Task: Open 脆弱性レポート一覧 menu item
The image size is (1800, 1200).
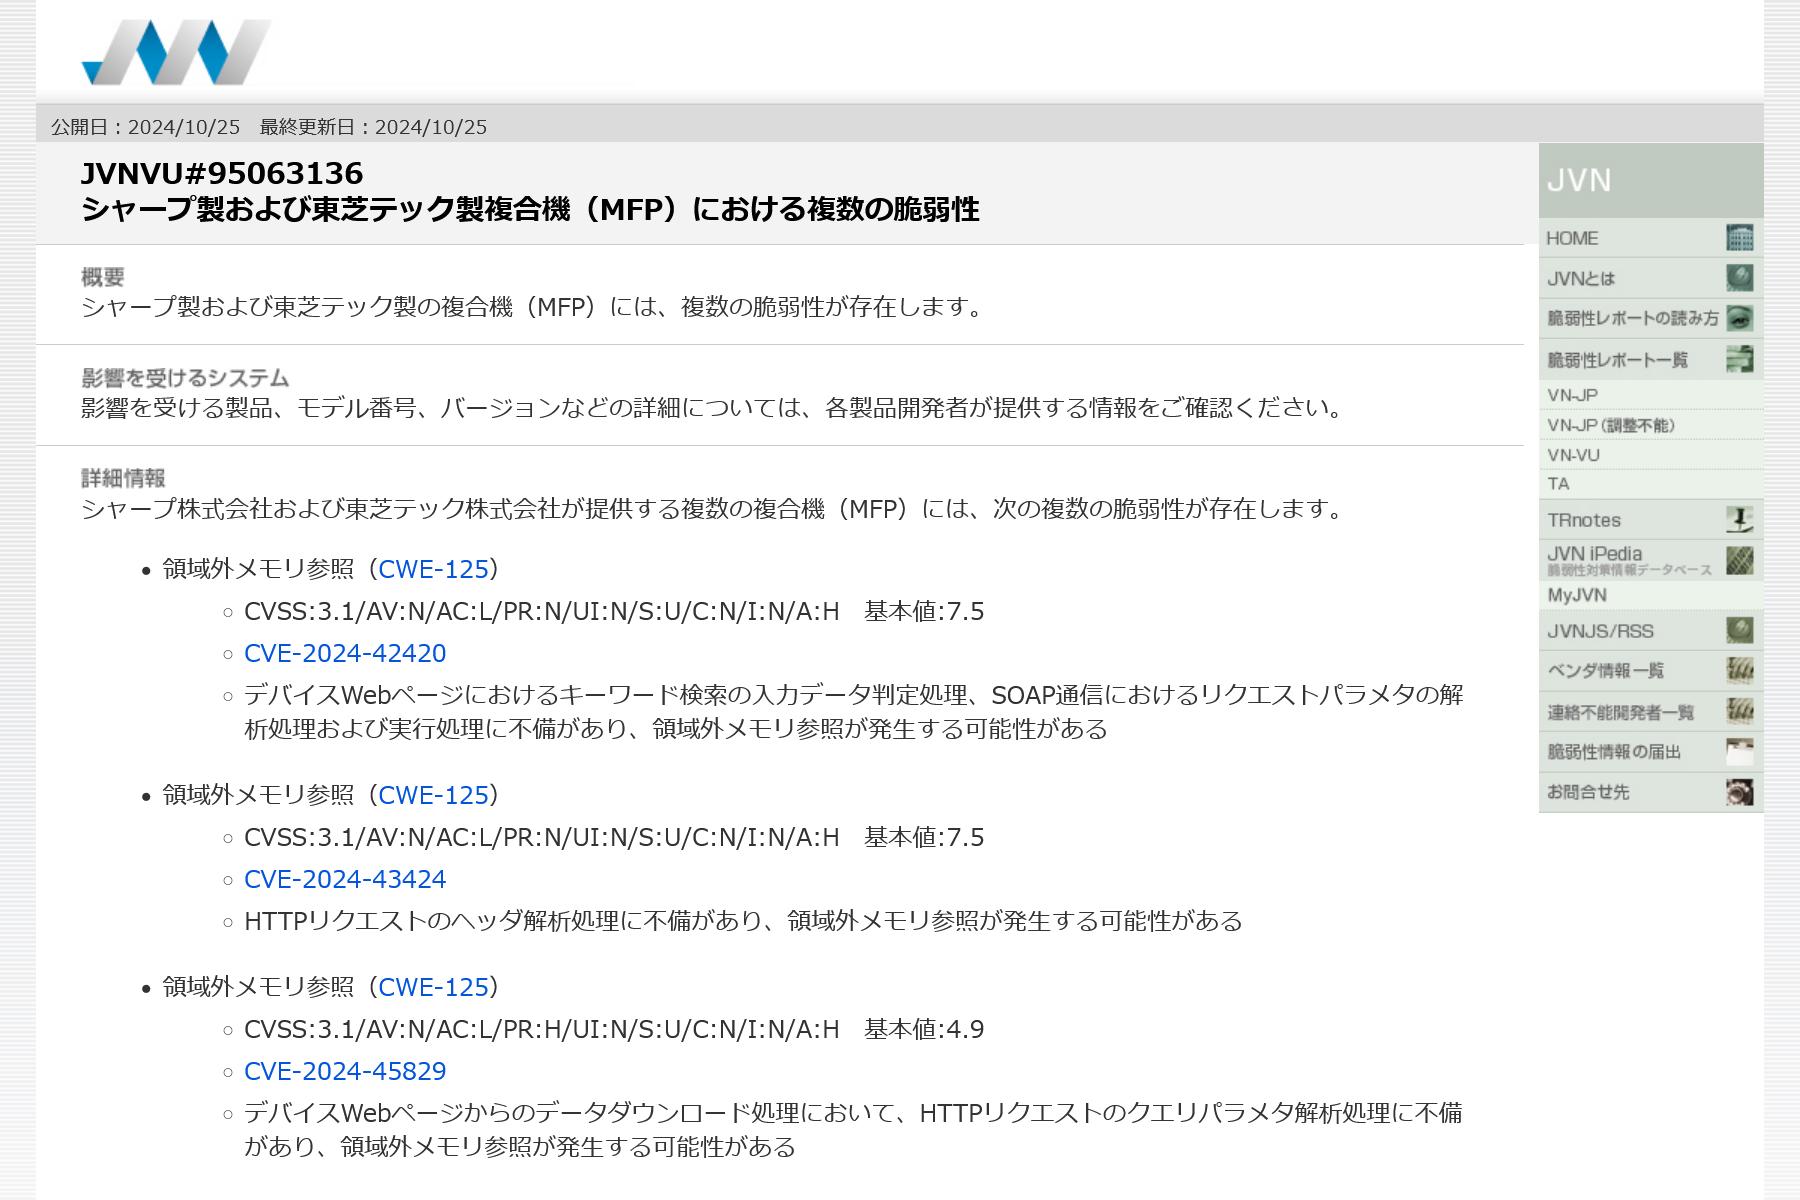Action: 1651,359
